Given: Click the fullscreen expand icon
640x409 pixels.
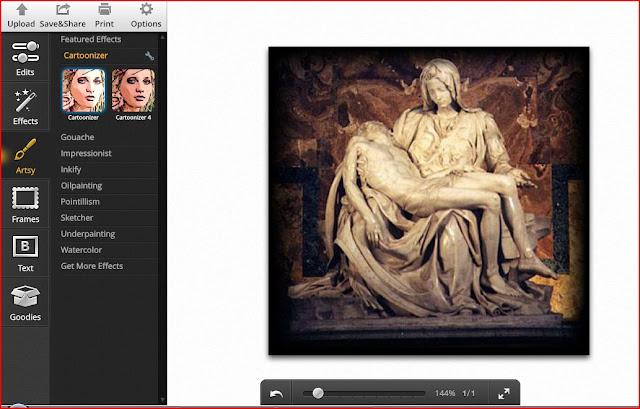Looking at the screenshot, I should click(x=504, y=393).
